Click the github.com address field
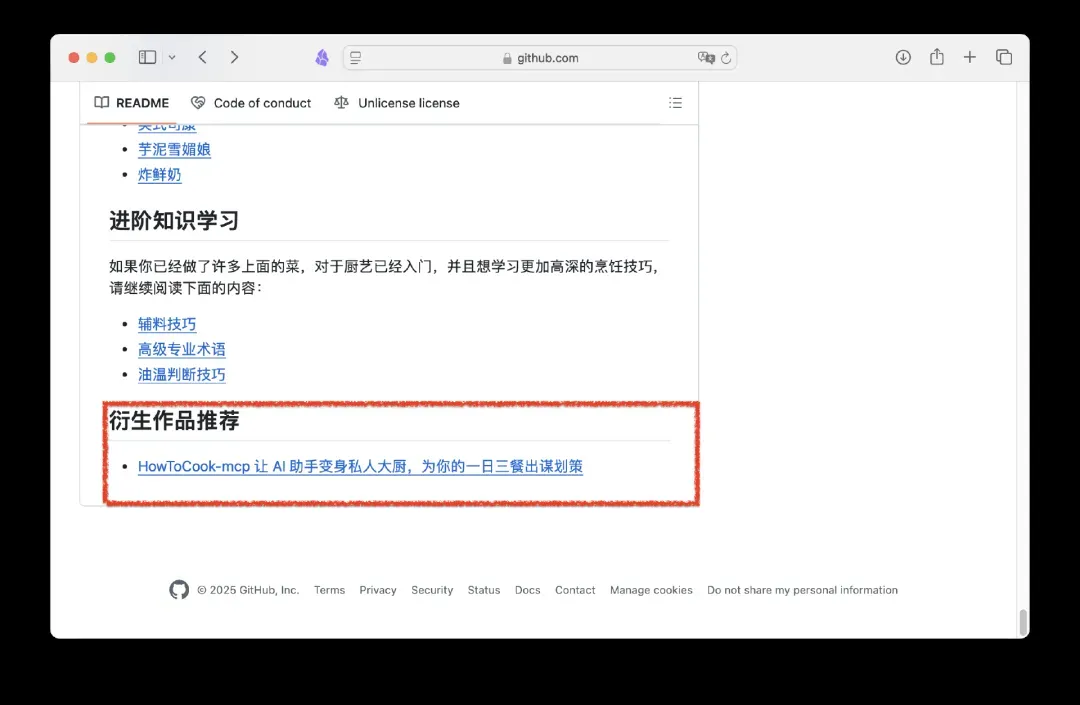The width and height of the screenshot is (1080, 705). (540, 58)
